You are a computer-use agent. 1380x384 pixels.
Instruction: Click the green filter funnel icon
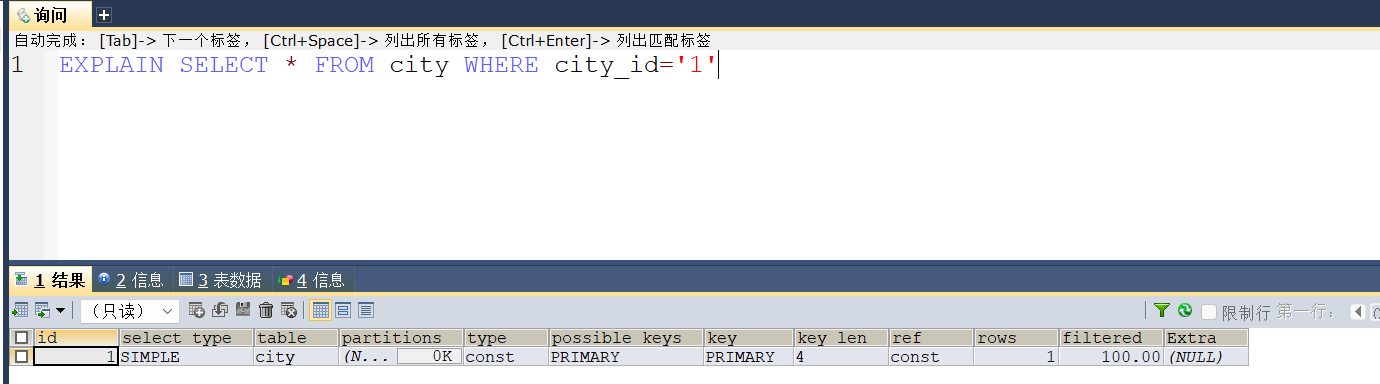(1161, 311)
